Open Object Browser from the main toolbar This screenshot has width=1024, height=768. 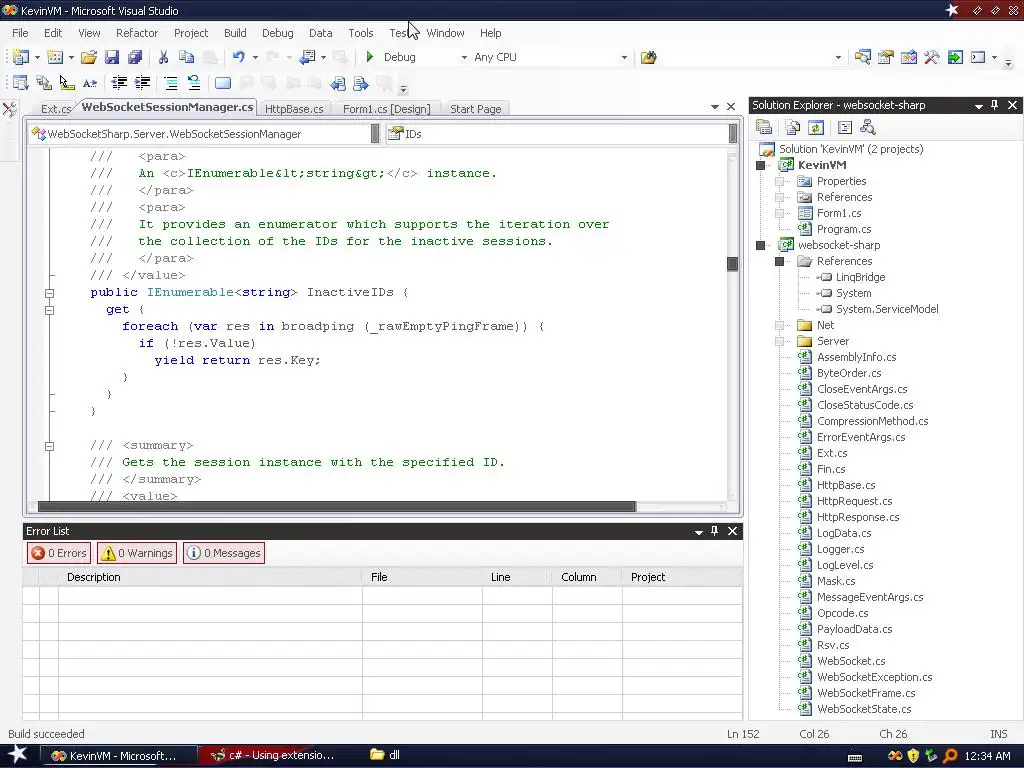tap(909, 57)
